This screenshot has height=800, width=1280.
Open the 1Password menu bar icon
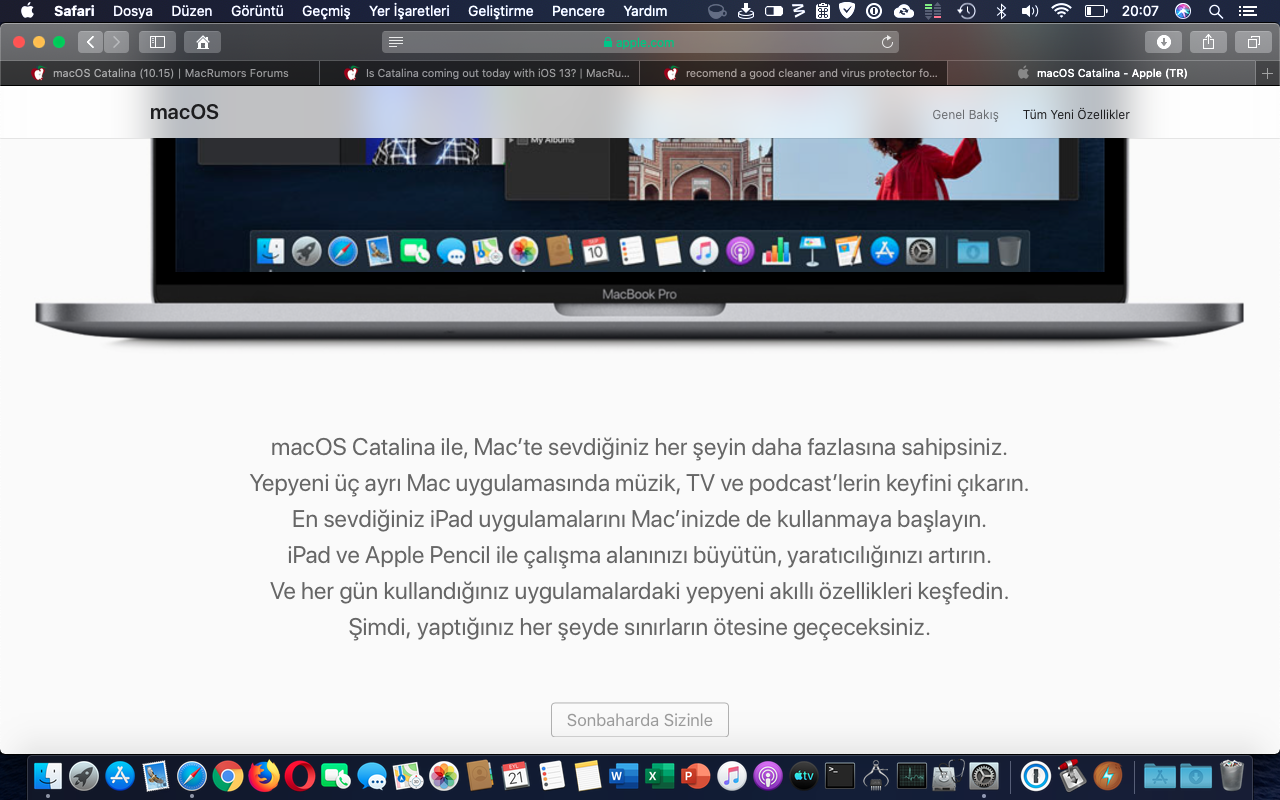[x=873, y=11]
